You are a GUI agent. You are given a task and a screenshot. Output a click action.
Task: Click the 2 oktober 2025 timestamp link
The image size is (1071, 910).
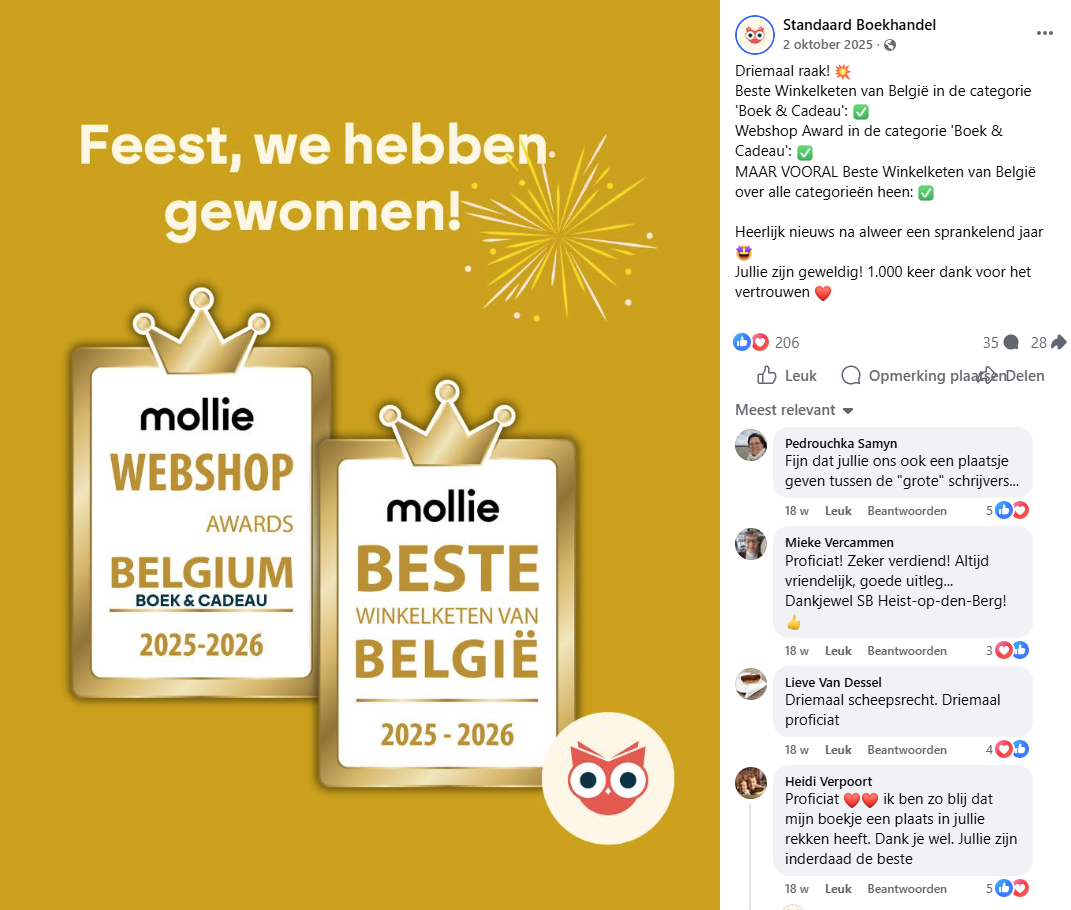point(827,44)
